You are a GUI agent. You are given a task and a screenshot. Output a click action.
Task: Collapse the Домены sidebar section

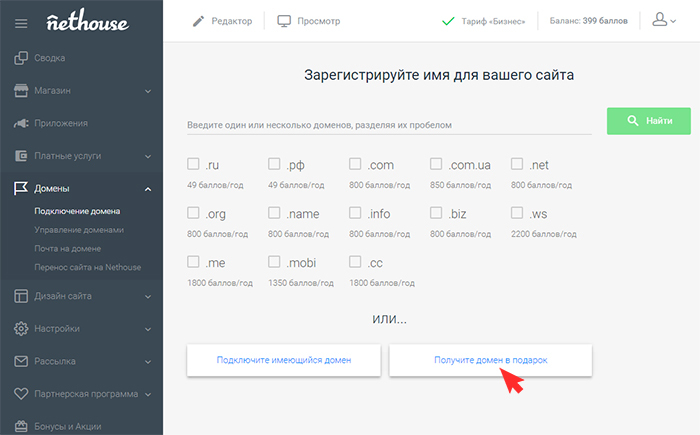[148, 189]
